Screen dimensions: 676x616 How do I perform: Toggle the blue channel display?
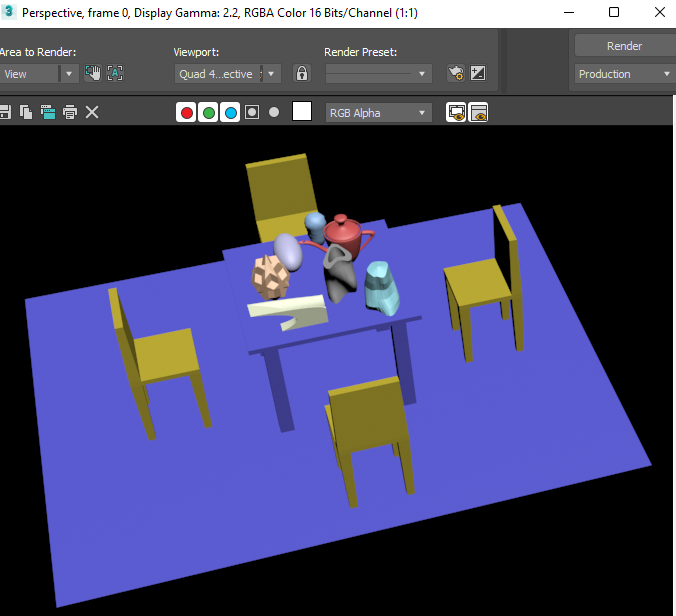(x=230, y=113)
